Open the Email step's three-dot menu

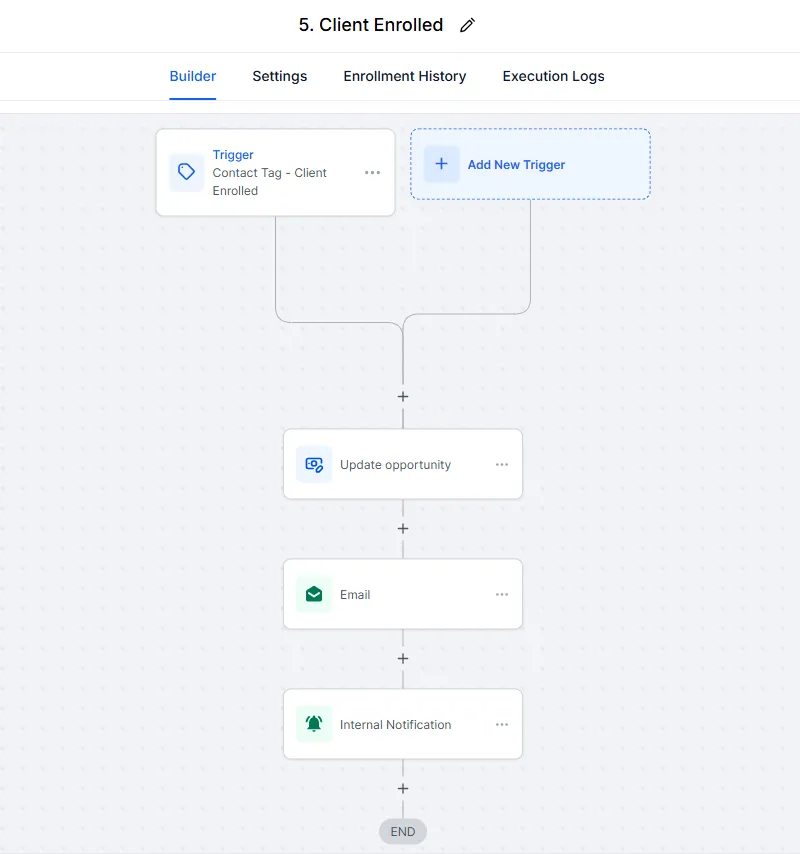tap(502, 594)
